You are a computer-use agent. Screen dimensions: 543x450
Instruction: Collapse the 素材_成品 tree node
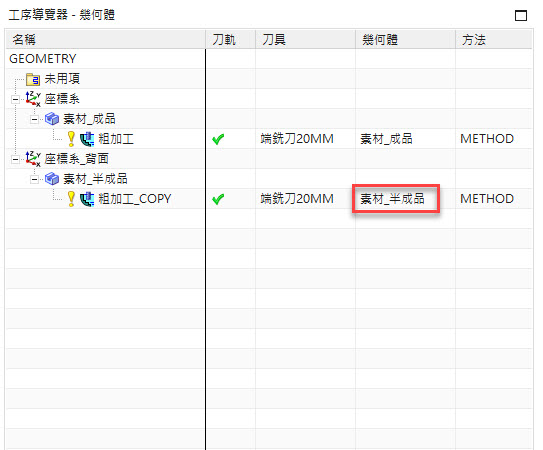click(34, 120)
